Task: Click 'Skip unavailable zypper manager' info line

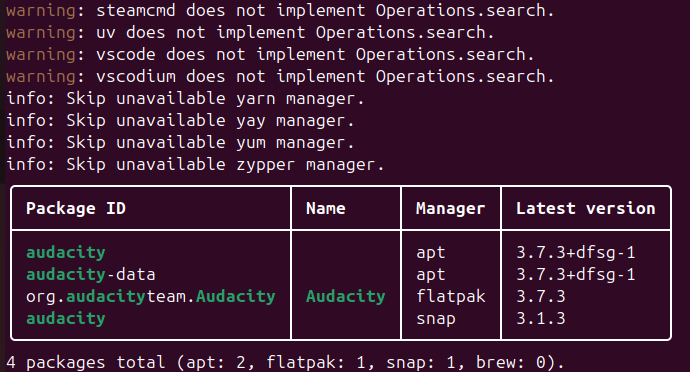Action: (x=195, y=165)
